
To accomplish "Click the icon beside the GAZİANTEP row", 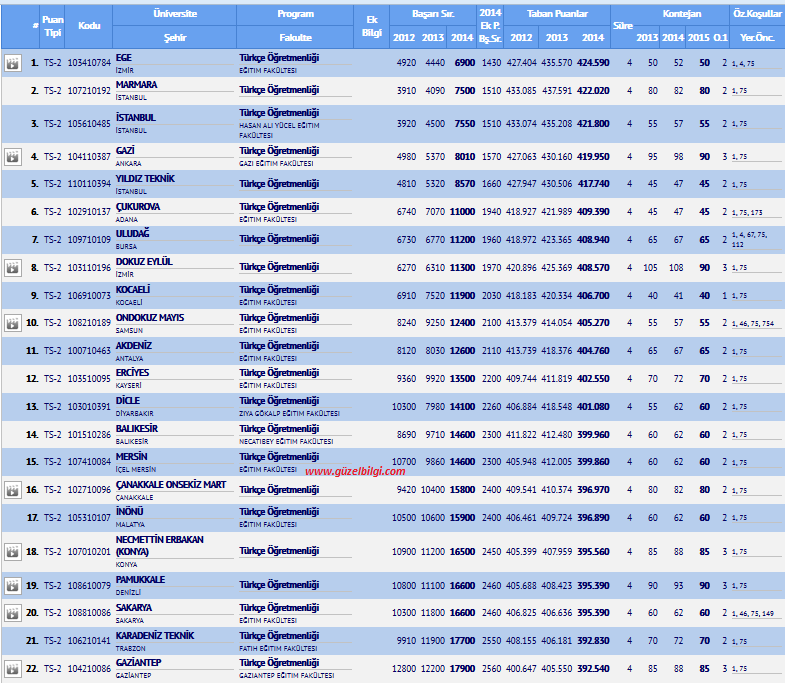I will (13, 668).
